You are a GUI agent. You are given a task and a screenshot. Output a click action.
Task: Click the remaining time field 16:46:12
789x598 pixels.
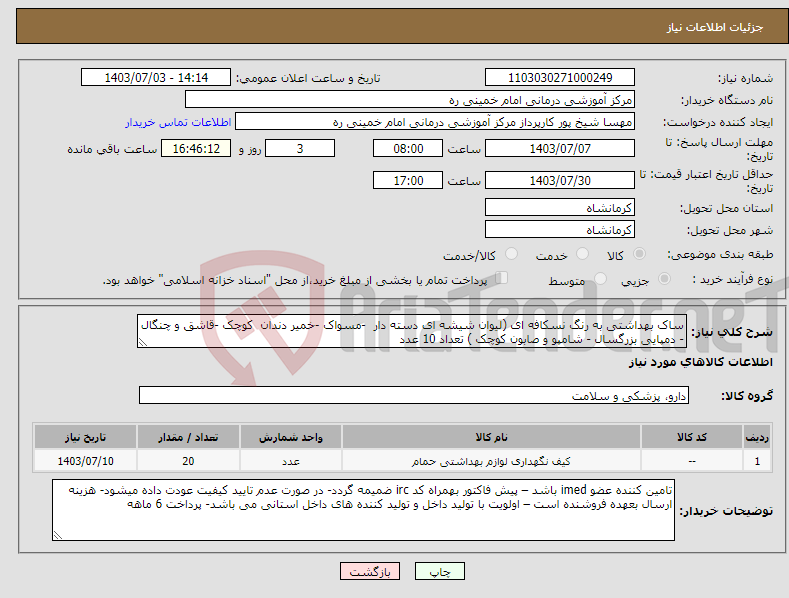(196, 148)
